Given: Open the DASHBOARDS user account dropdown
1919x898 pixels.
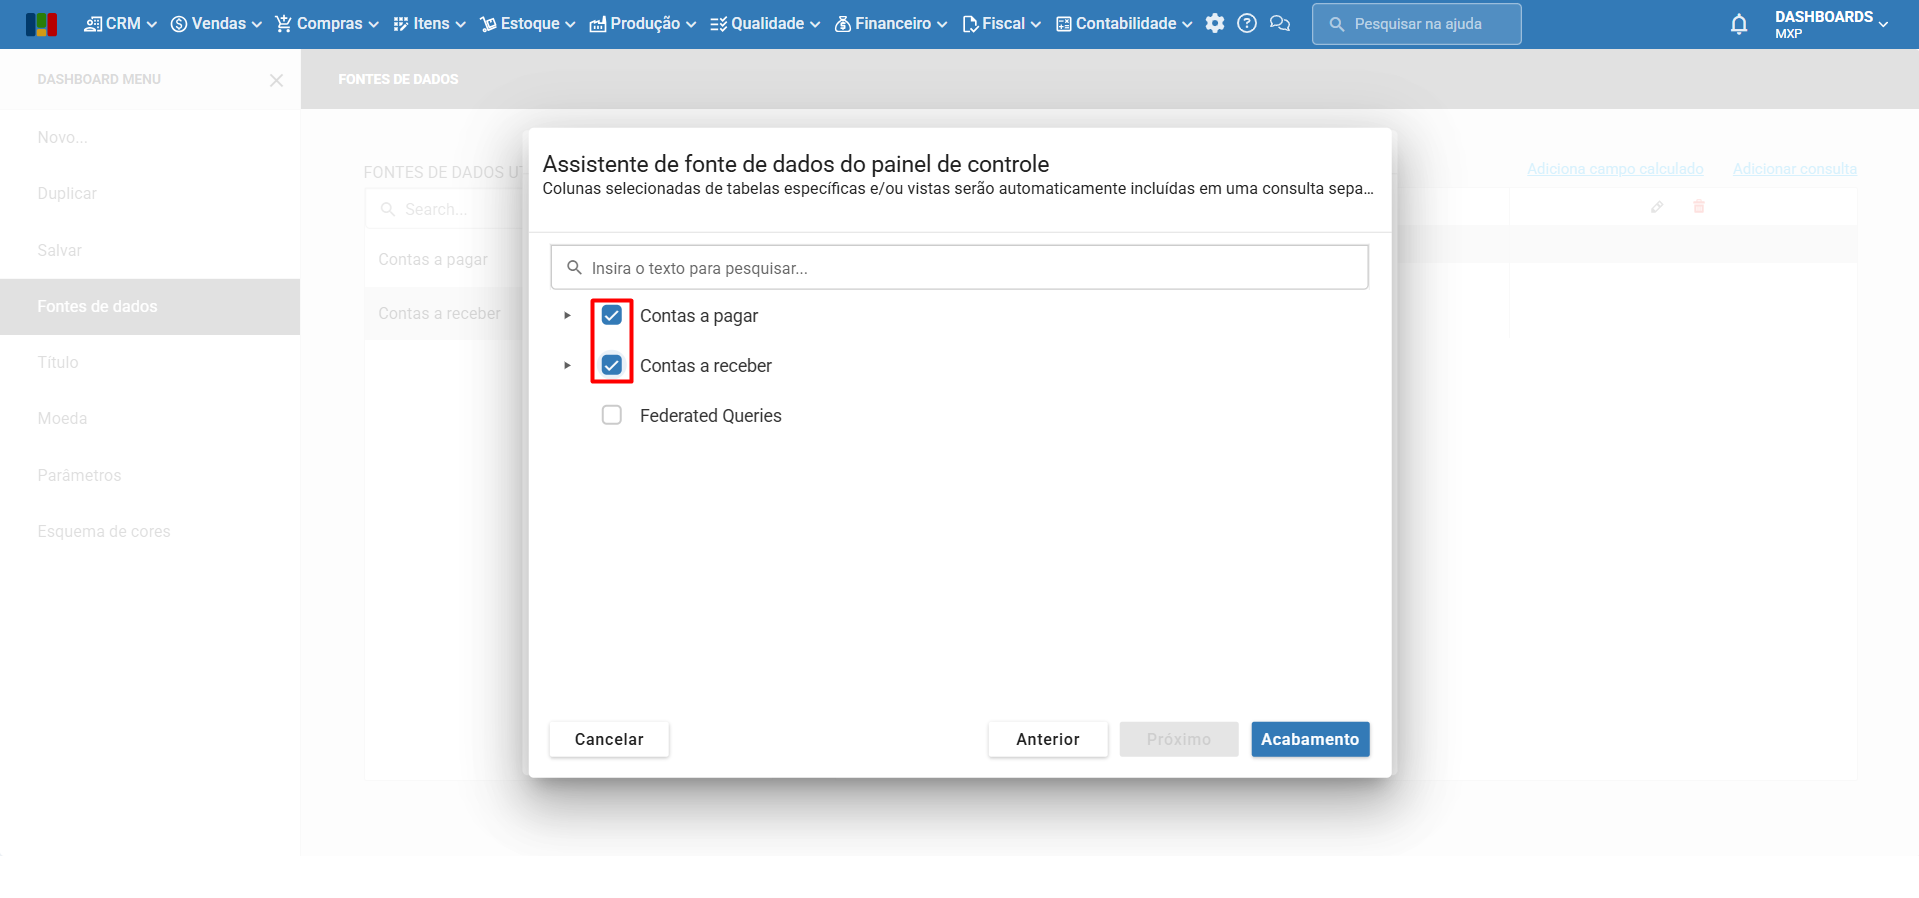Looking at the screenshot, I should click(x=1831, y=24).
